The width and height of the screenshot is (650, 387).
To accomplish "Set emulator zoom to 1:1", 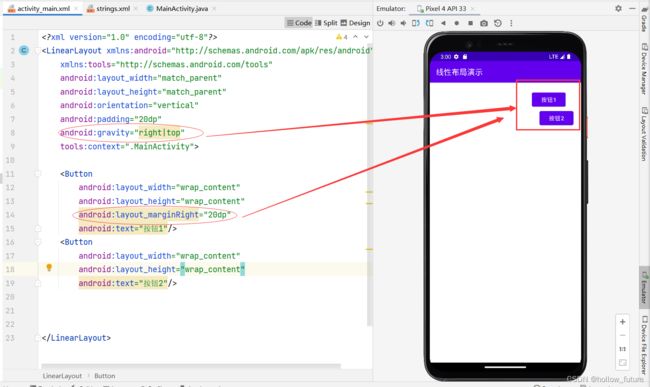I will tap(623, 349).
